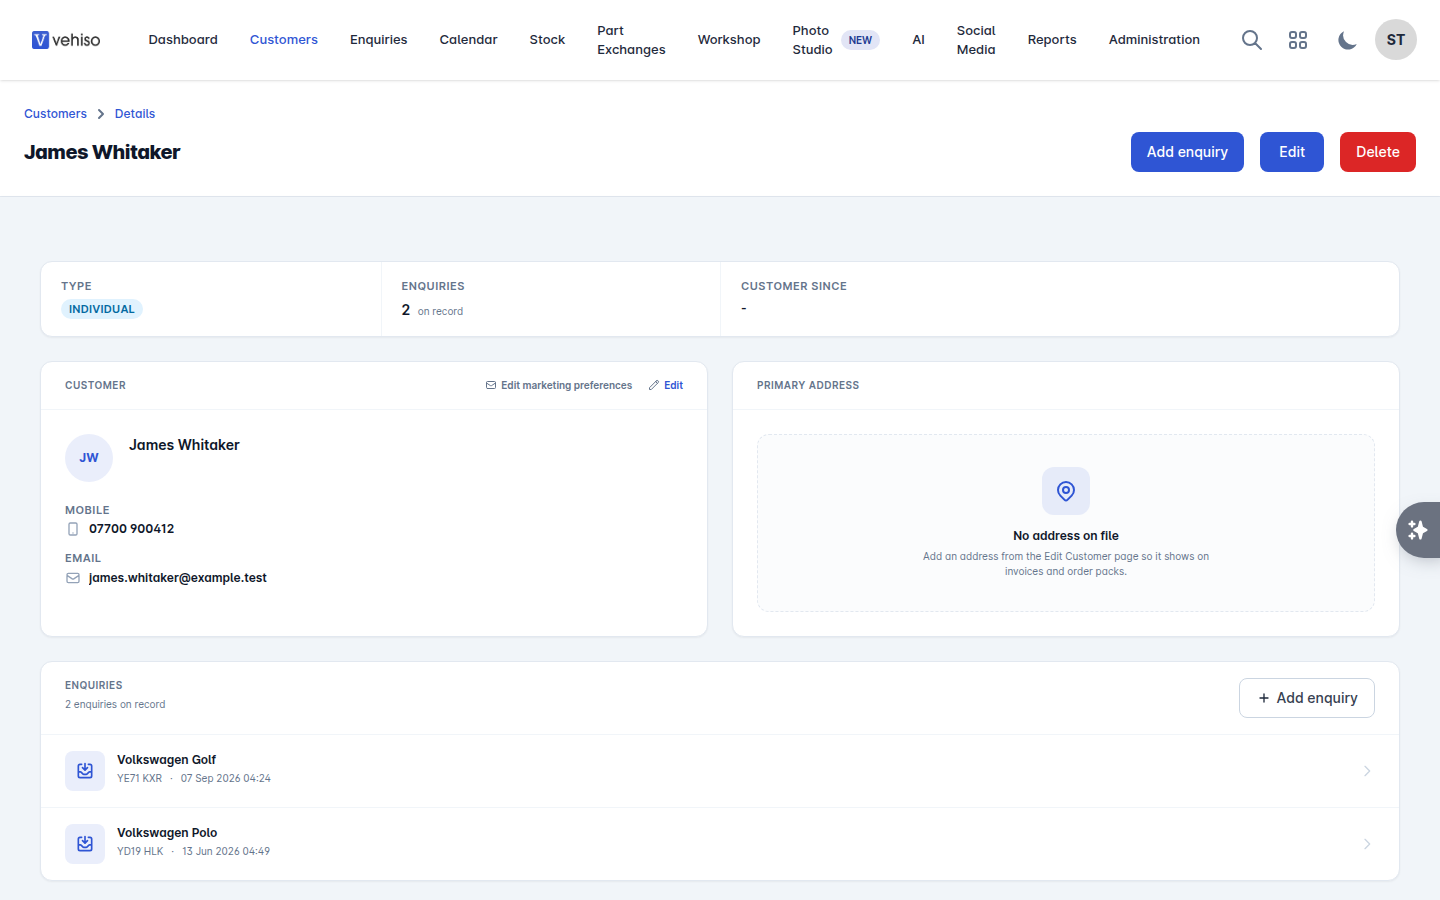Toggle dark mode moon icon

click(x=1347, y=40)
